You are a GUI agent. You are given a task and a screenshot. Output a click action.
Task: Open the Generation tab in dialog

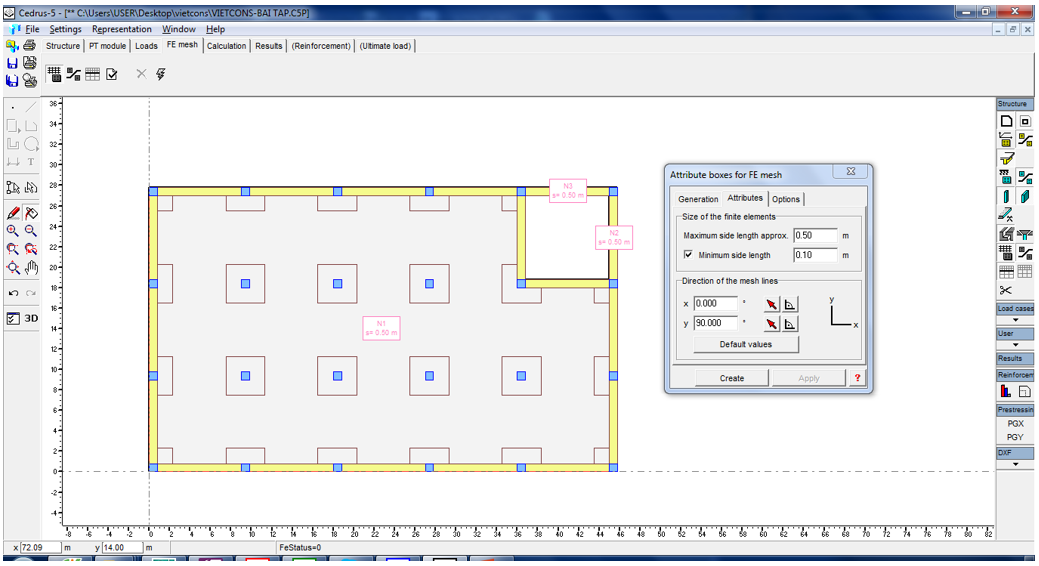698,199
